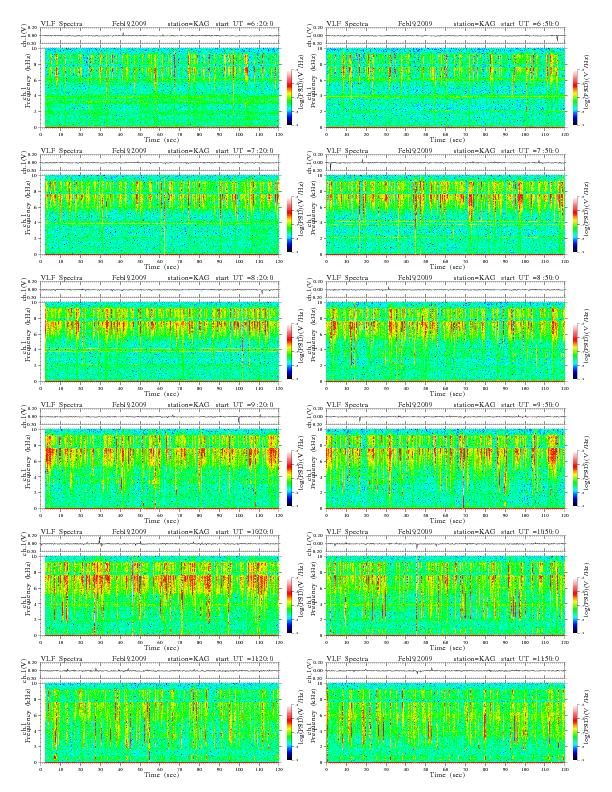Click the ch.1 waveform strip above the 6:50:0 spectrogram
The image size is (612, 792).
point(445,35)
